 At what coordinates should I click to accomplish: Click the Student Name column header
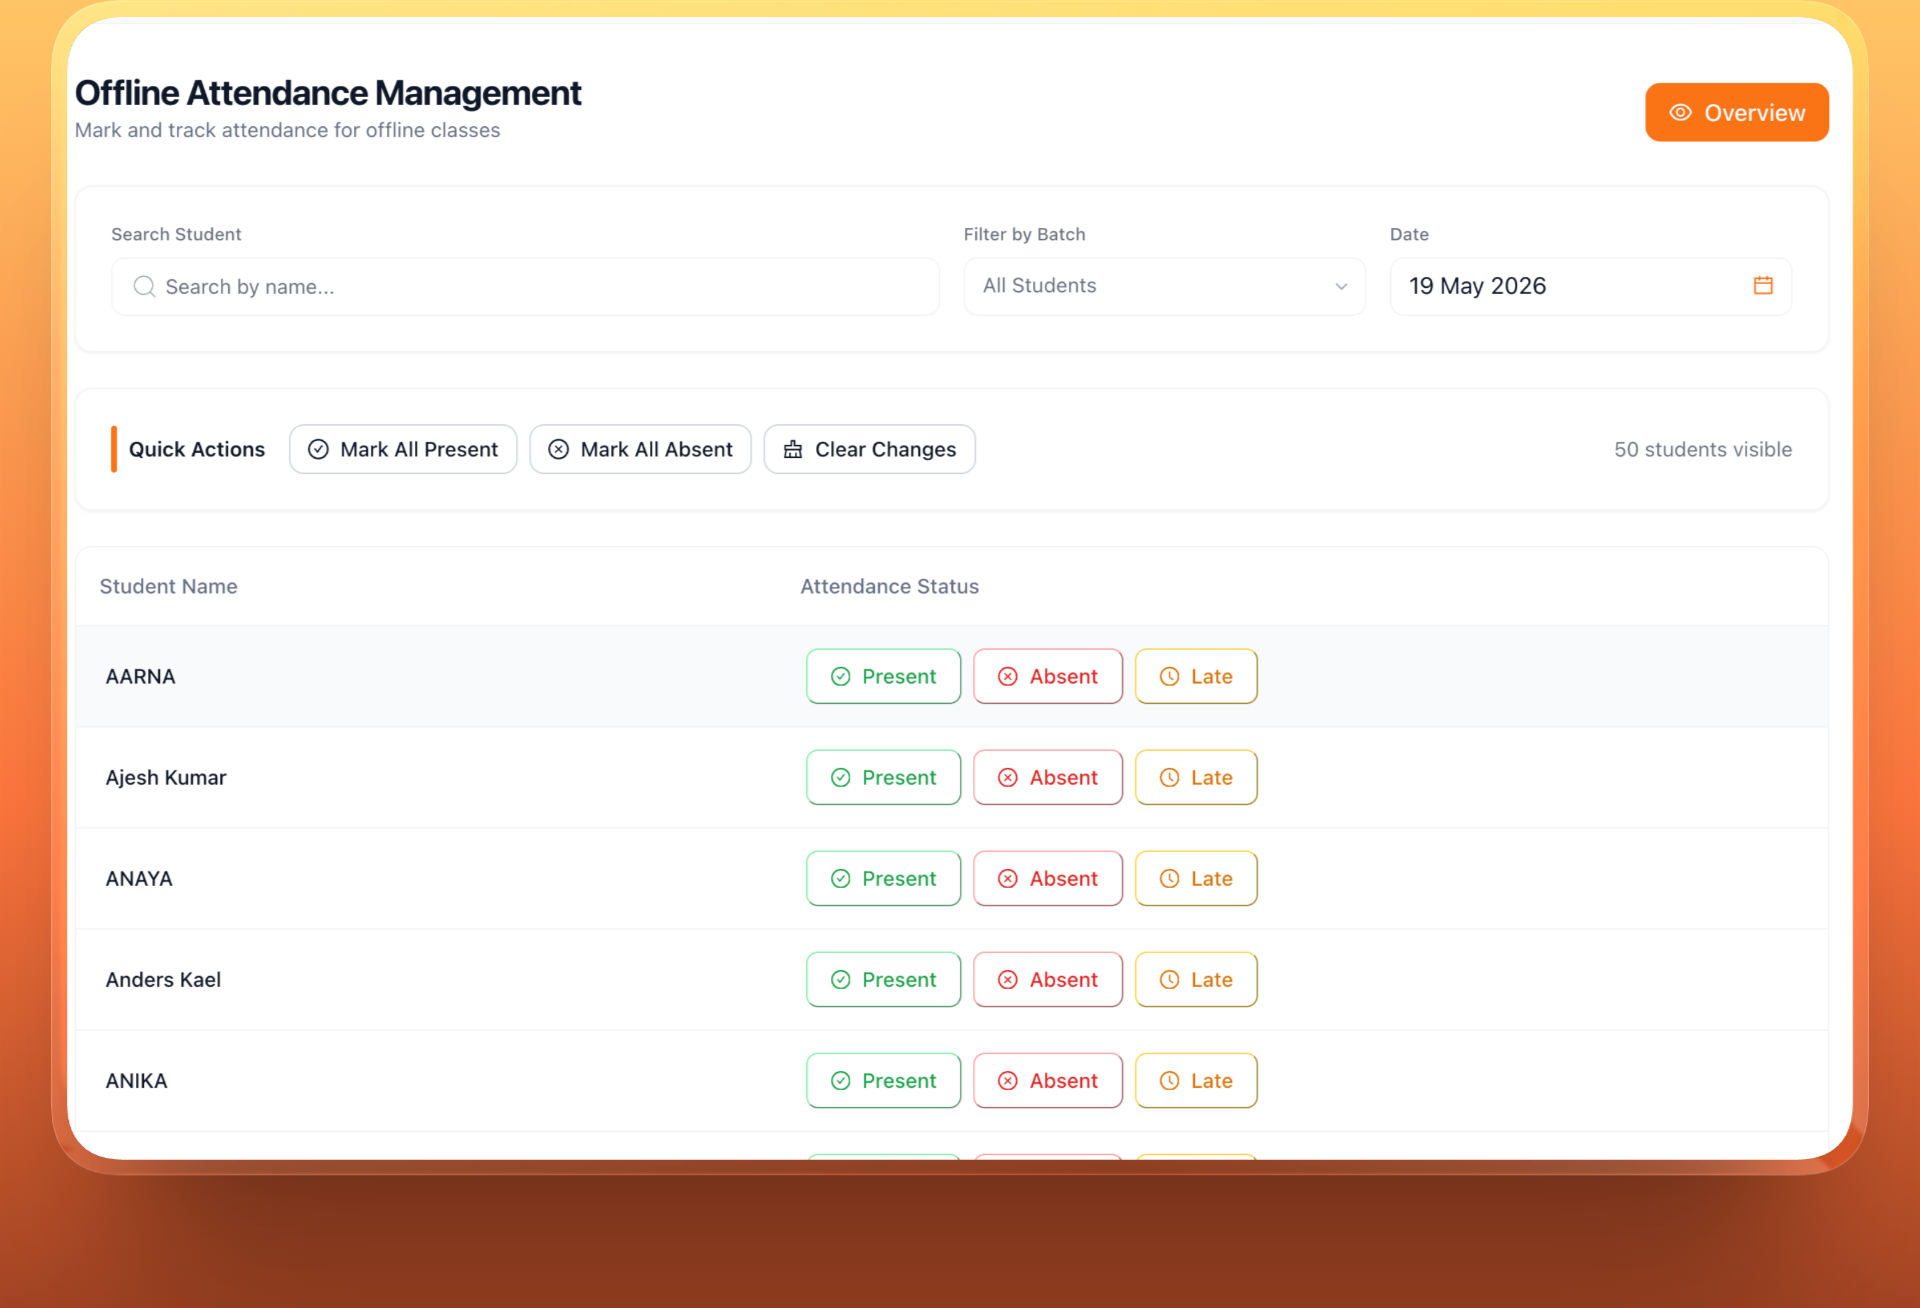tap(168, 586)
